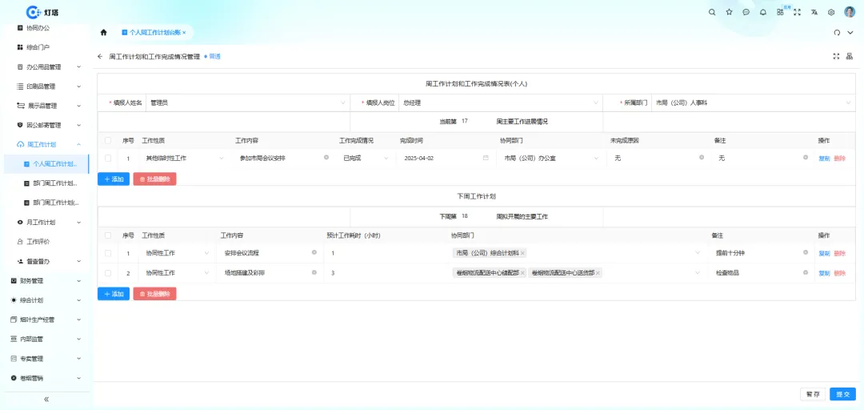The image size is (864, 410).
Task: Click 批量删除 under the next-week table
Action: coord(155,294)
